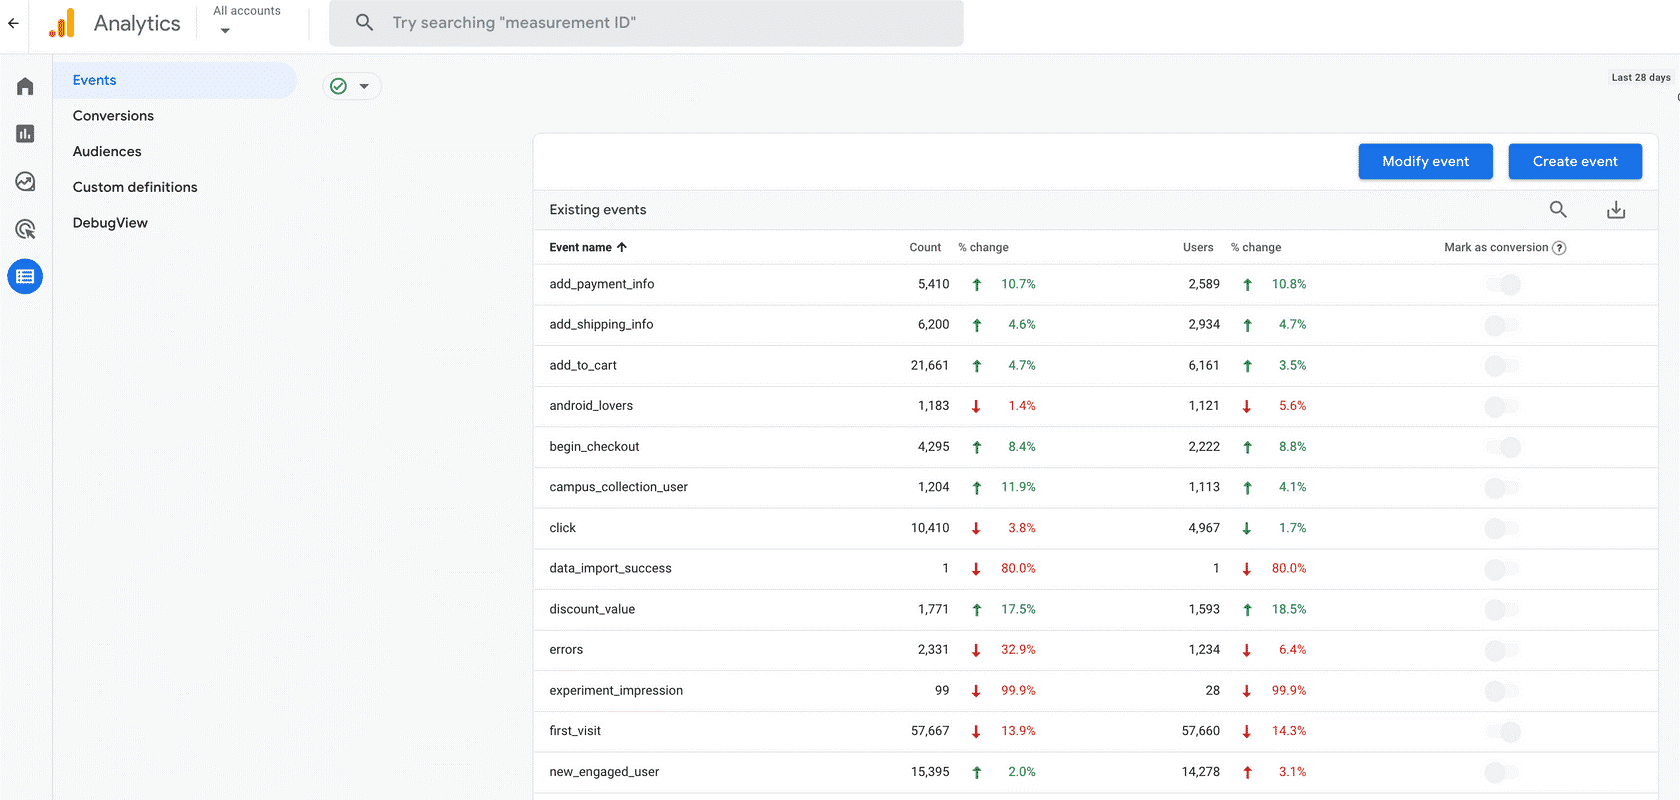The image size is (1680, 800).
Task: Open the Configure sidebar icon
Action: [x=25, y=276]
